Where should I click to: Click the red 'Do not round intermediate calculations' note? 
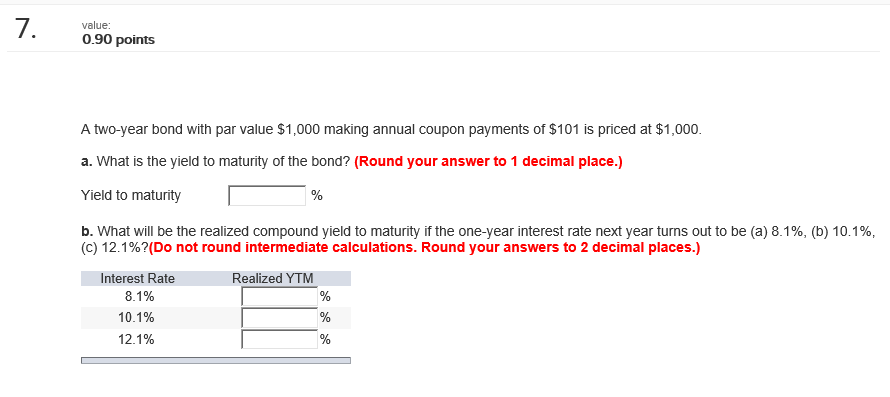tap(425, 248)
